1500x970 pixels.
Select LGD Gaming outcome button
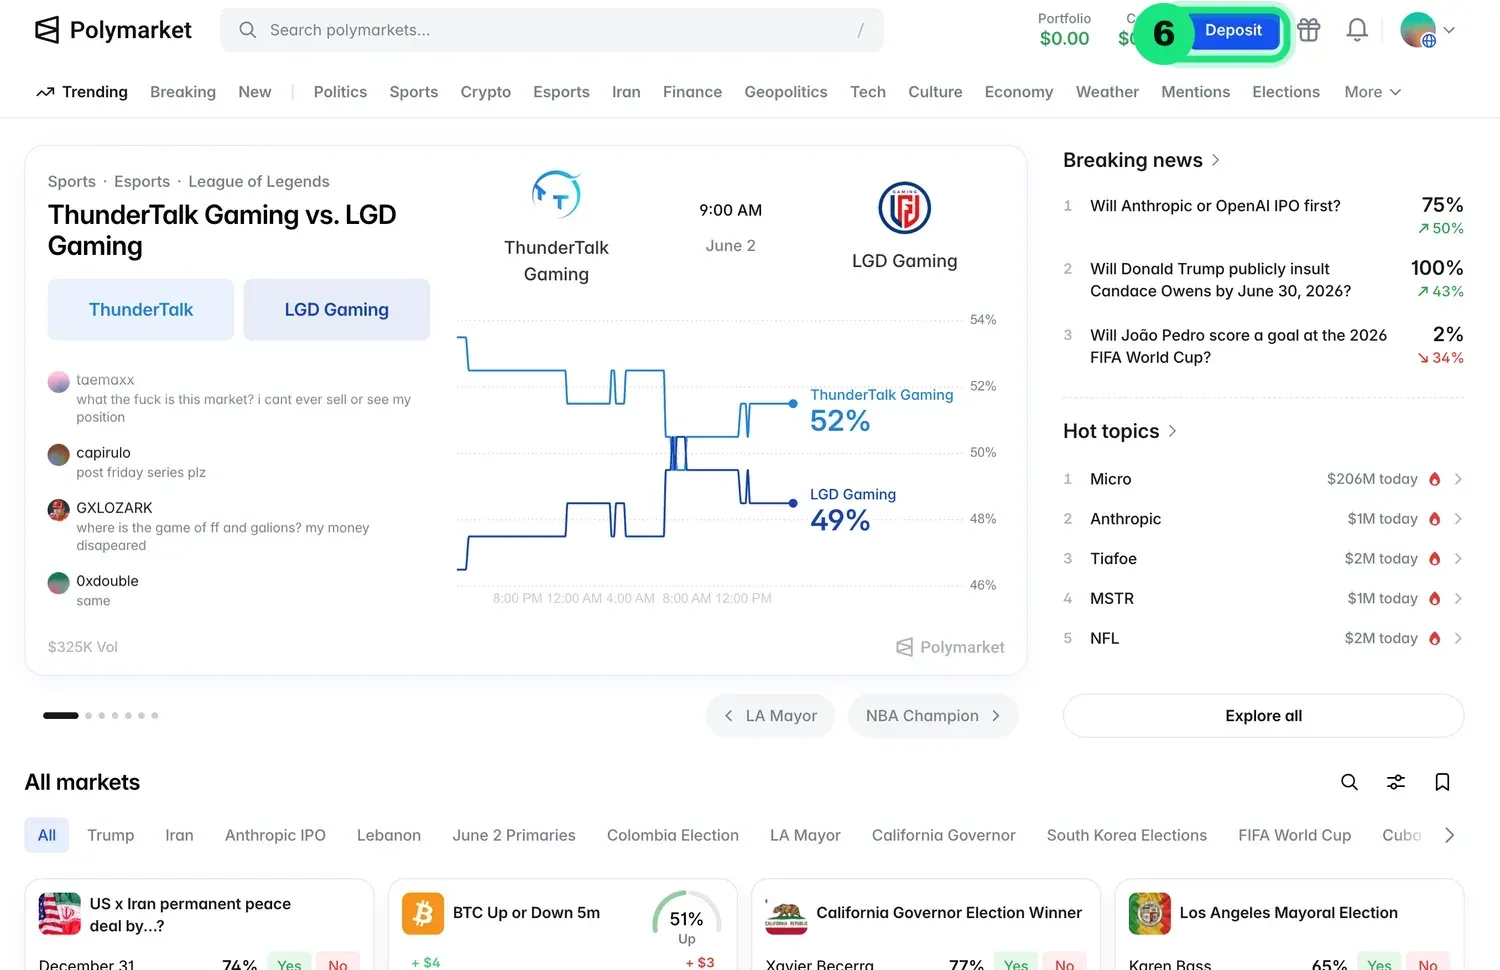pyautogui.click(x=336, y=310)
